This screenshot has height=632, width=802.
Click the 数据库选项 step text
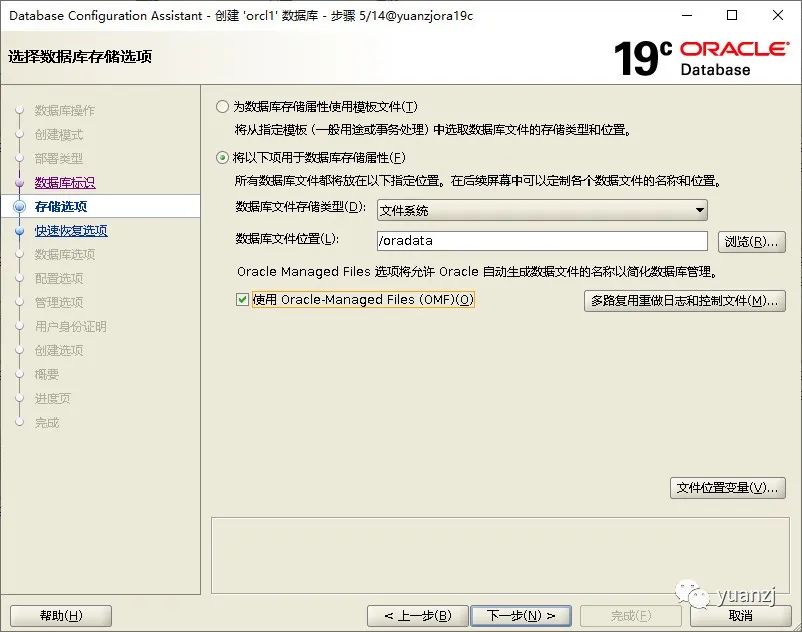pos(64,255)
